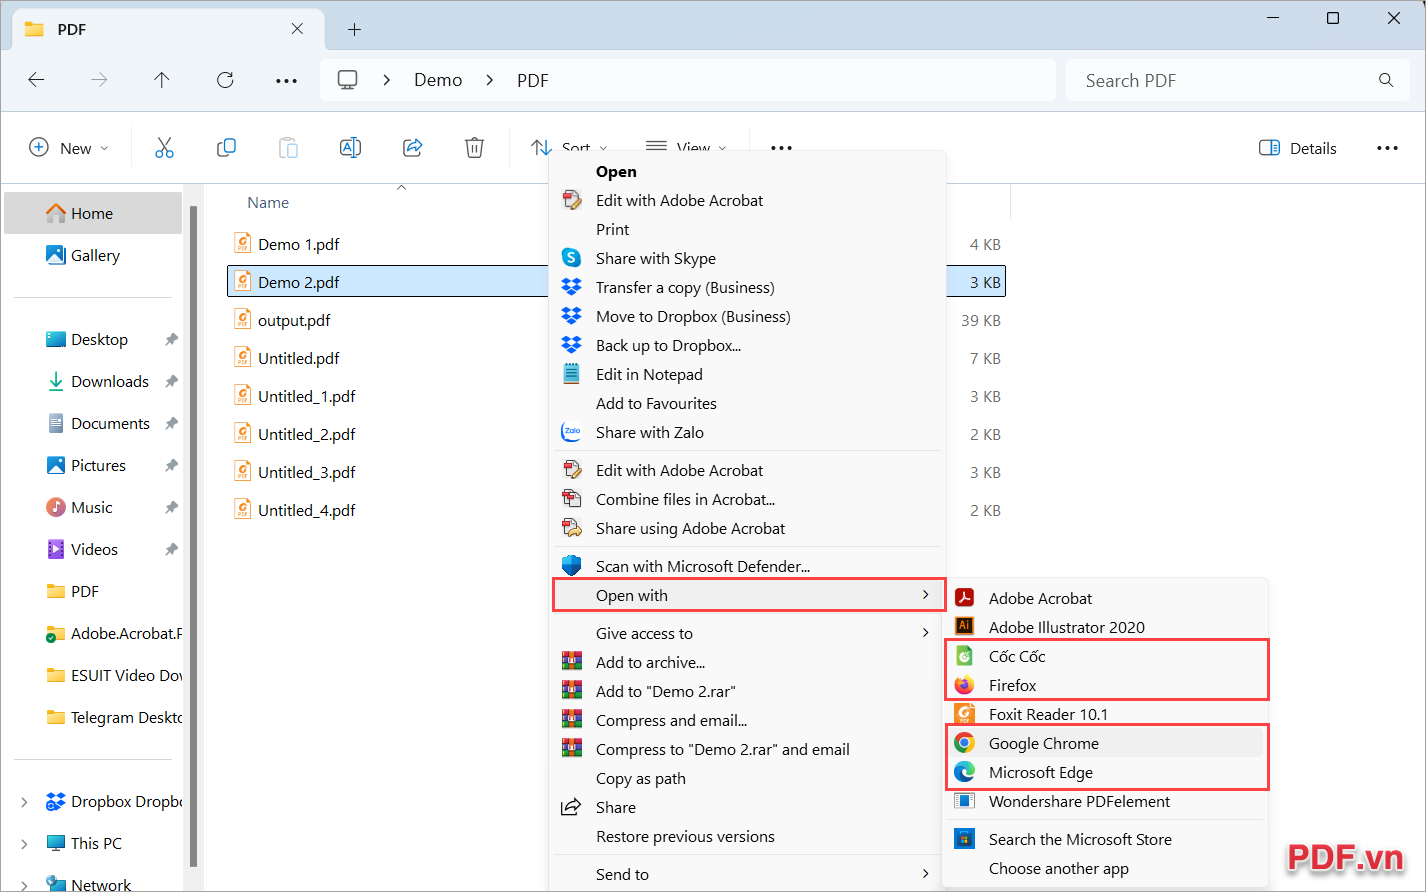
Task: Select Share using Adobe Acrobat
Action: (x=748, y=528)
